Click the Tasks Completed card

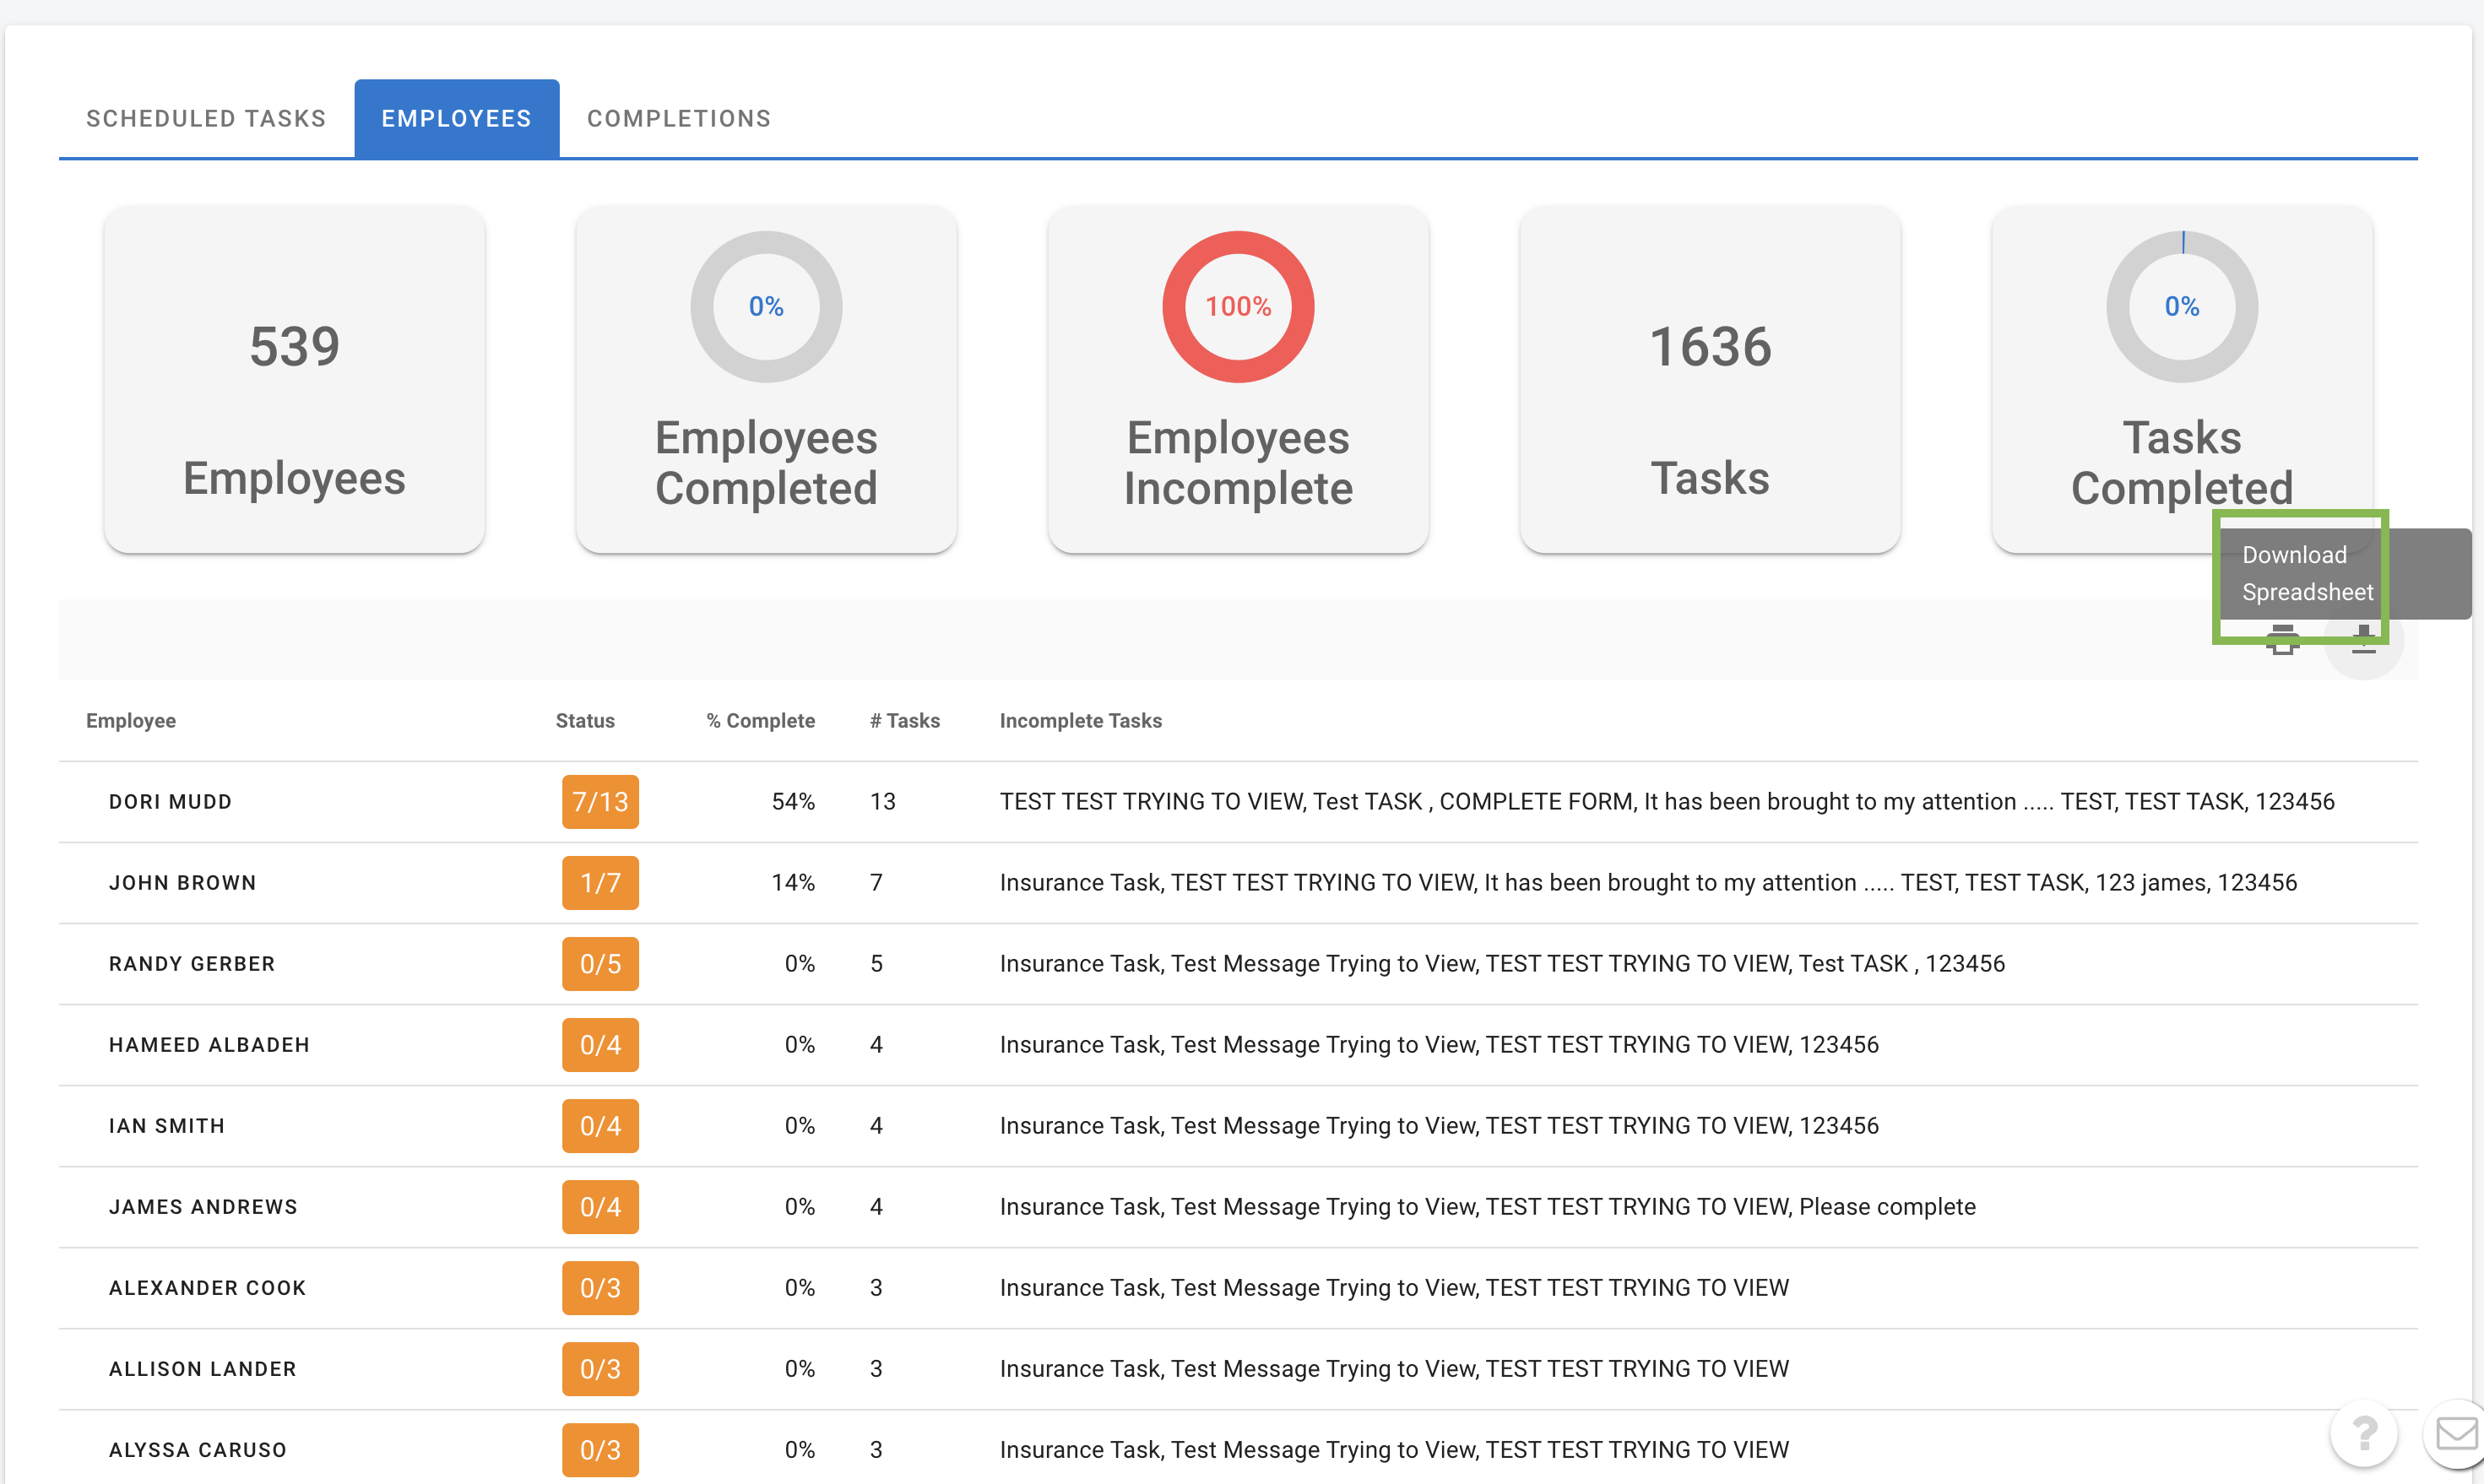click(2182, 379)
